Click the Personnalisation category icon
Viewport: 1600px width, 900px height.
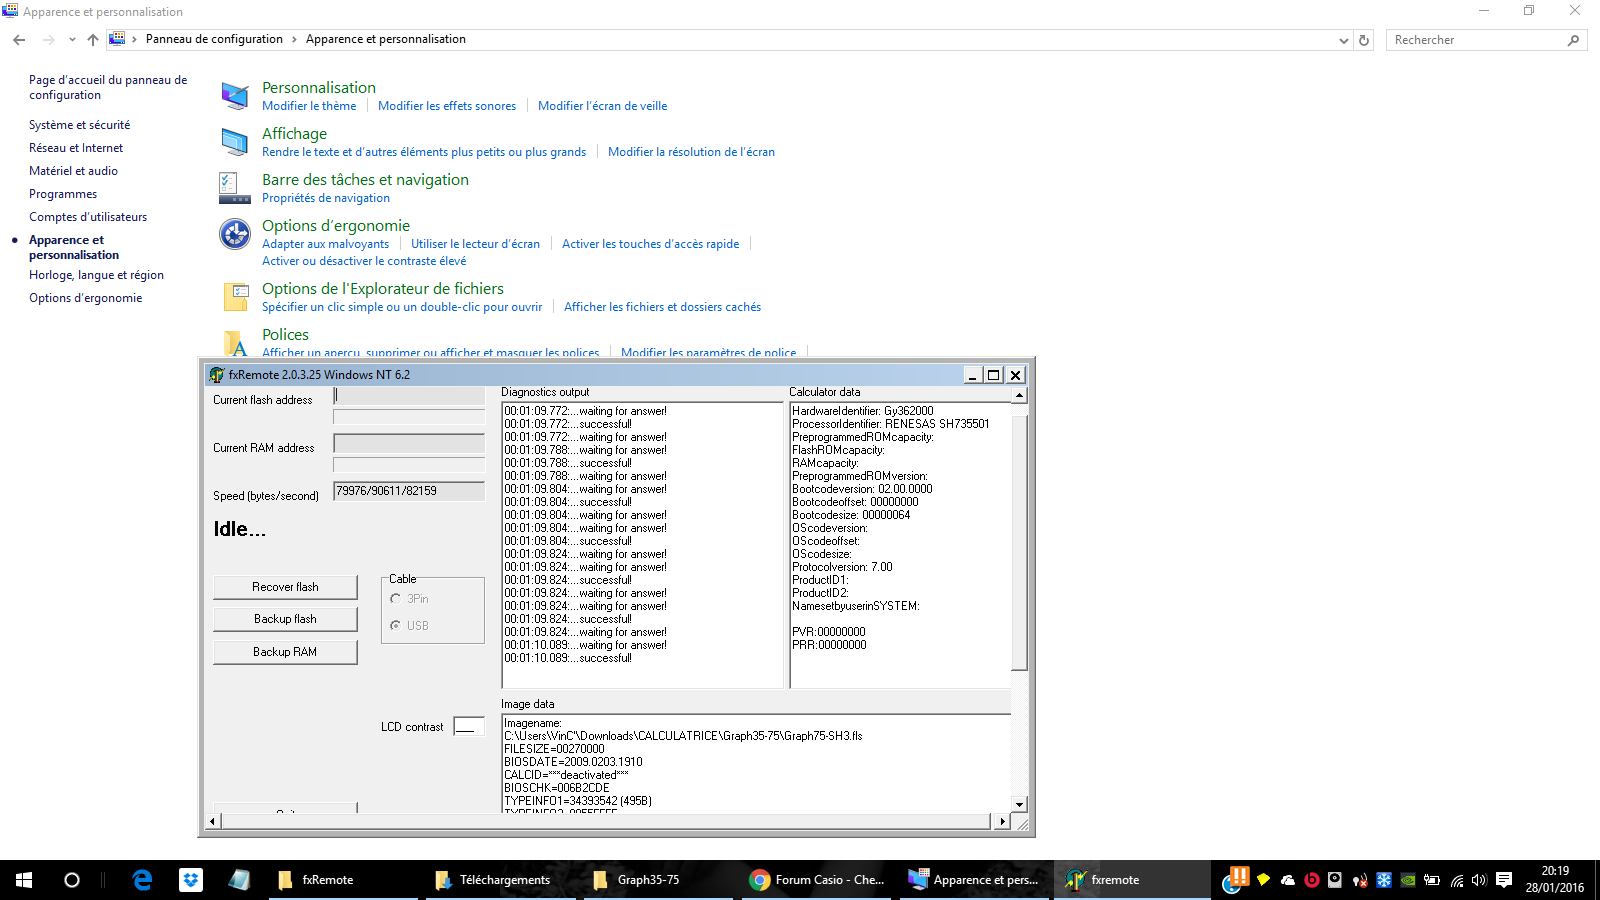pos(235,96)
